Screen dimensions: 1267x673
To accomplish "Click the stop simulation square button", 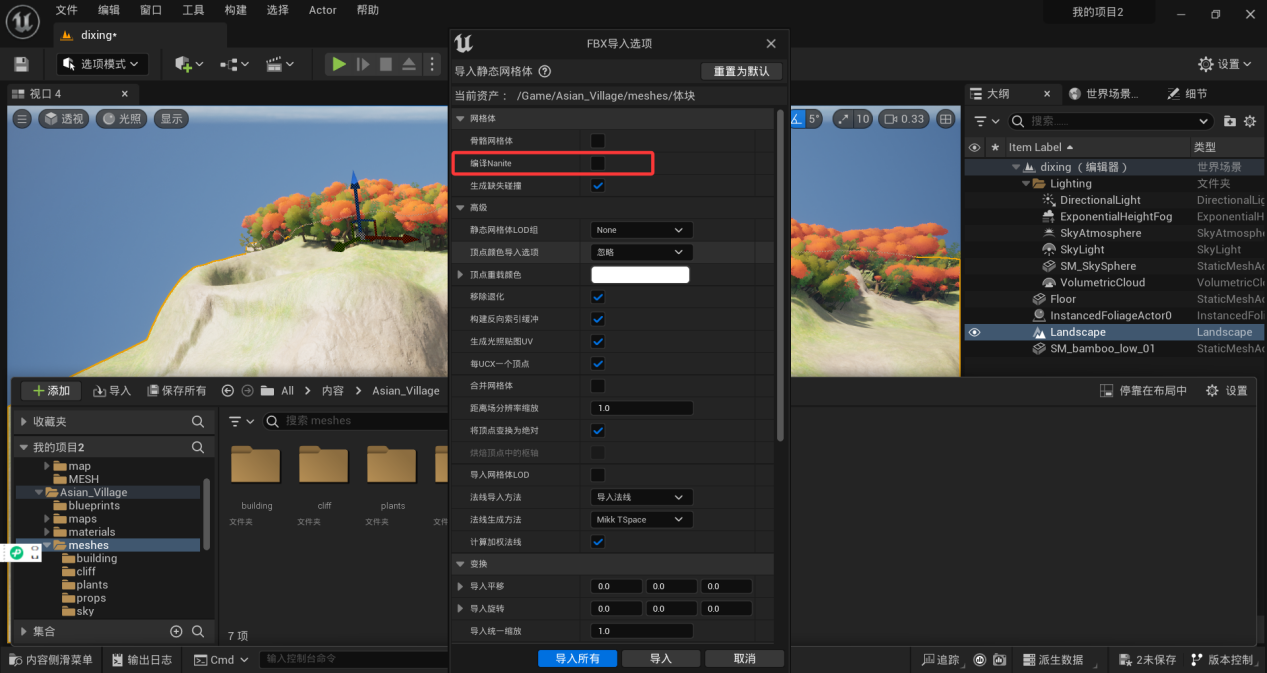I will coord(386,64).
